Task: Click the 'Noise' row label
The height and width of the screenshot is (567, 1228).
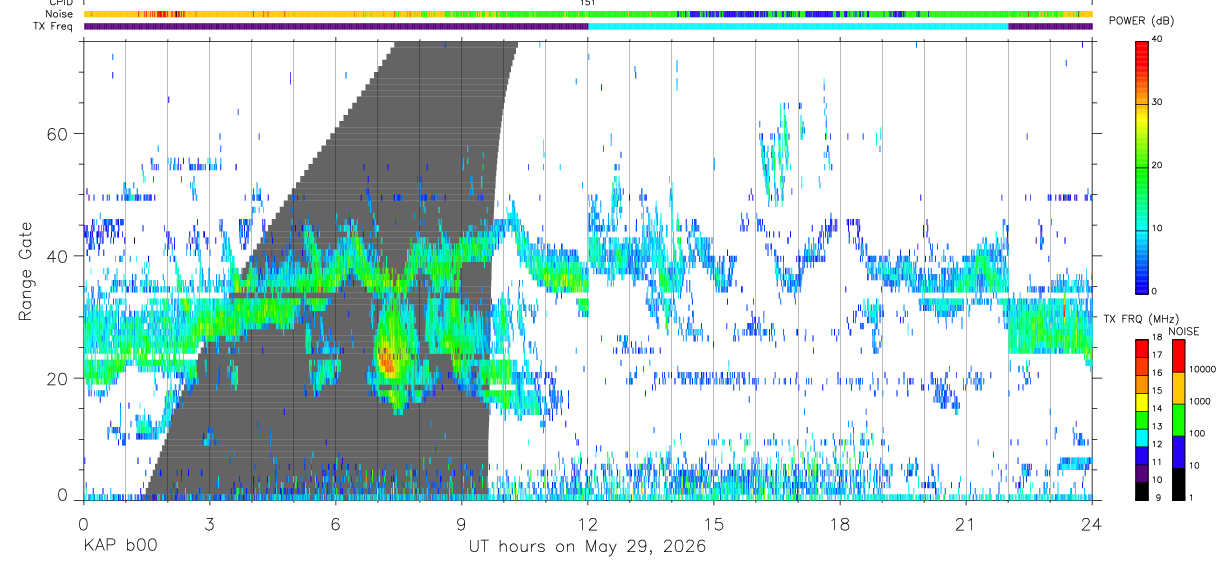Action: [x=59, y=15]
